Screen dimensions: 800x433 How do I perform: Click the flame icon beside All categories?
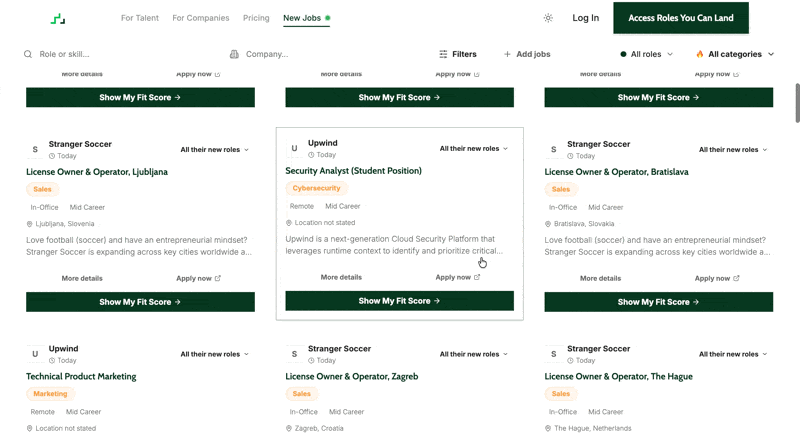[x=699, y=54]
